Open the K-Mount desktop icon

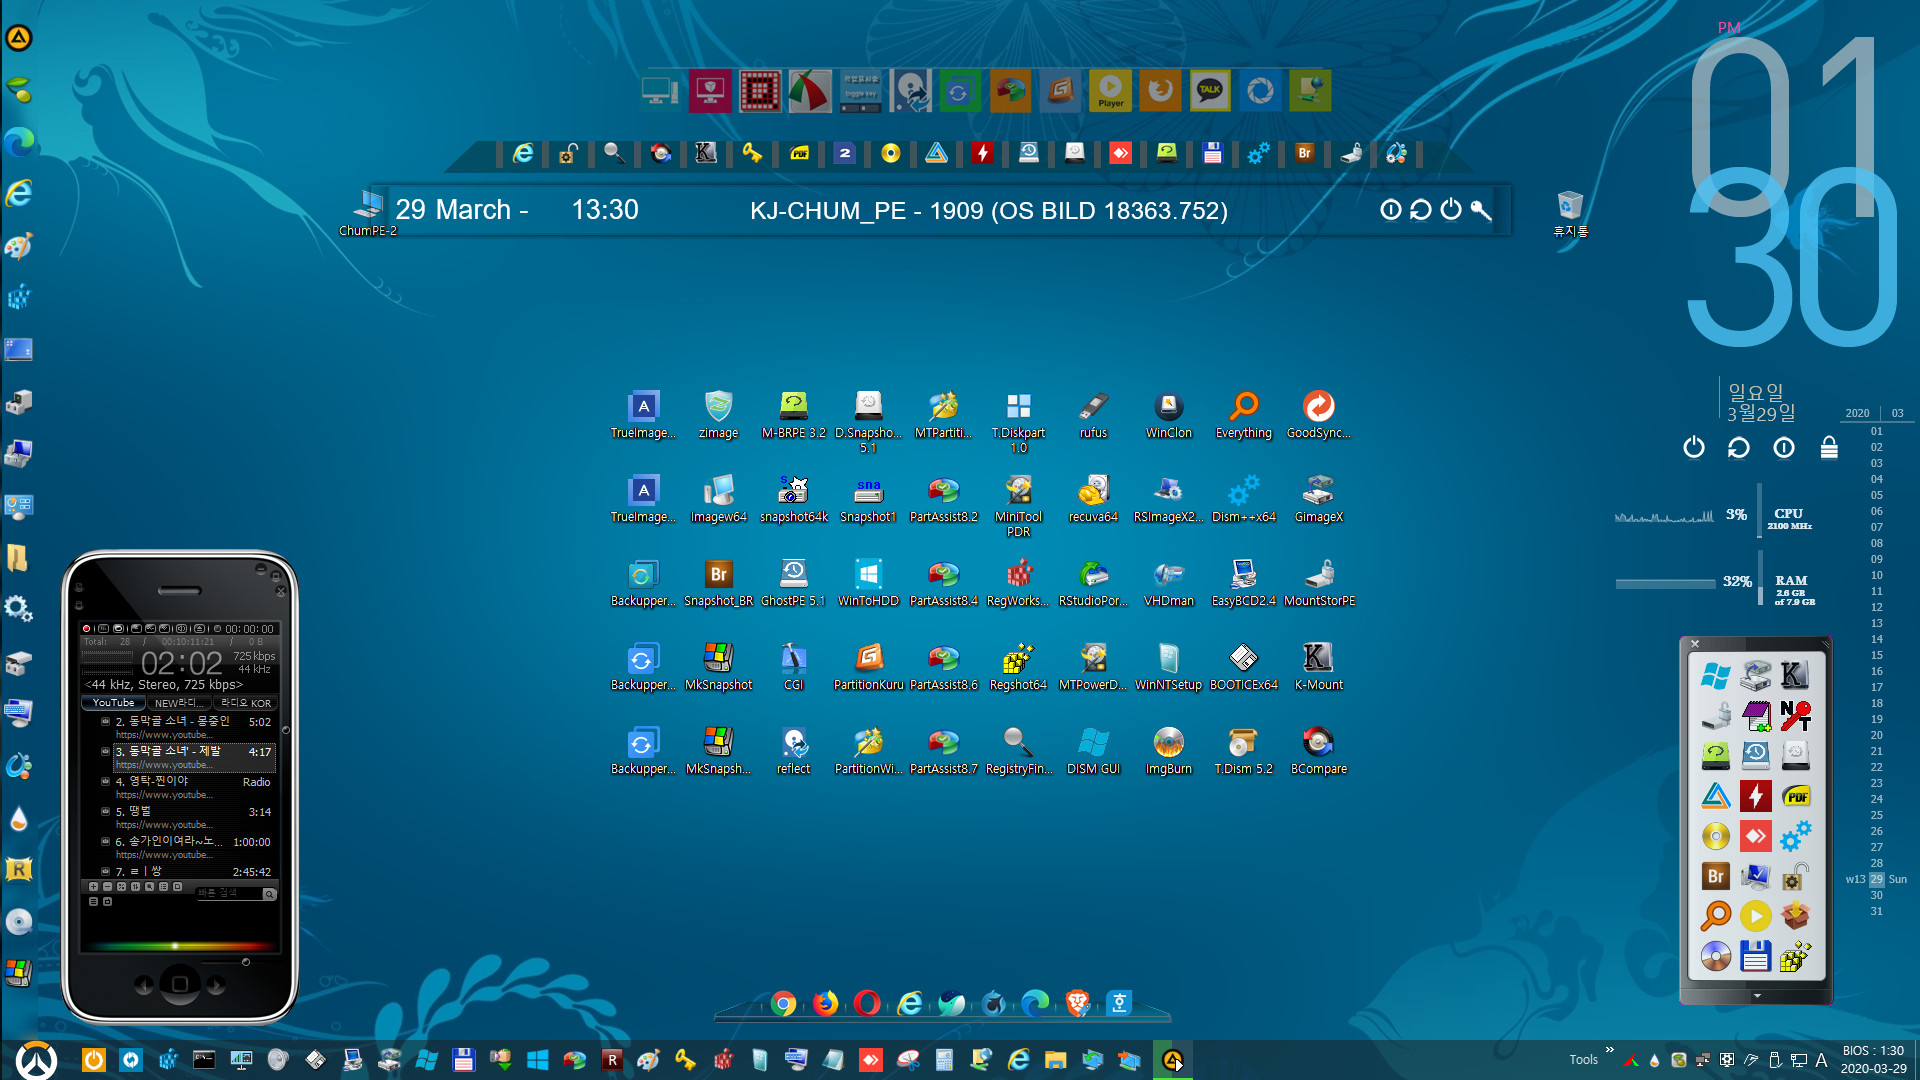[1318, 667]
